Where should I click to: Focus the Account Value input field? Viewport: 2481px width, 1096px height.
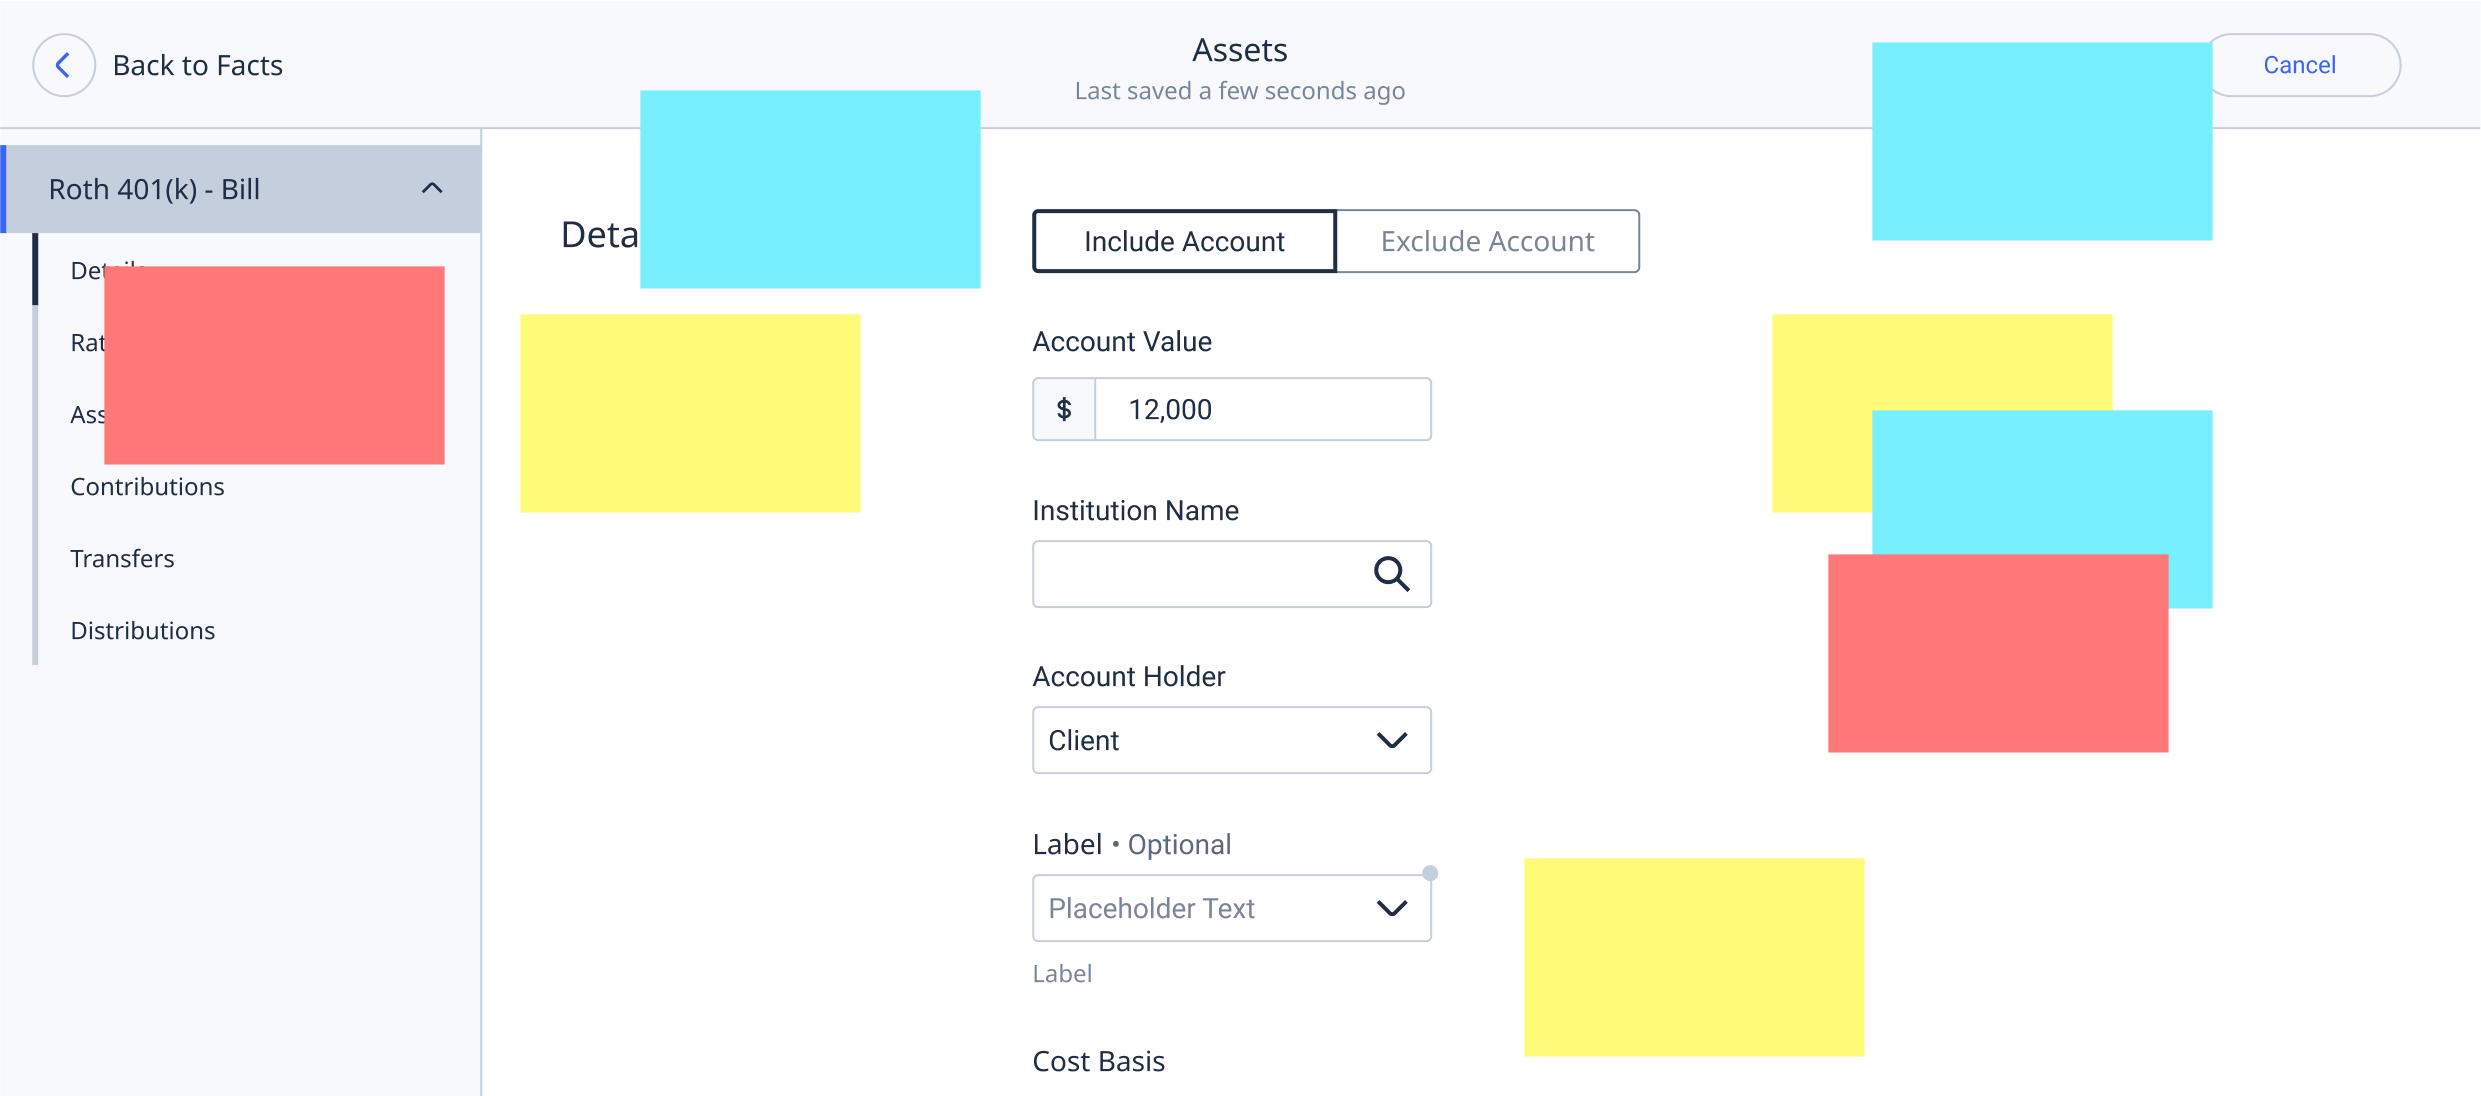click(x=1262, y=409)
